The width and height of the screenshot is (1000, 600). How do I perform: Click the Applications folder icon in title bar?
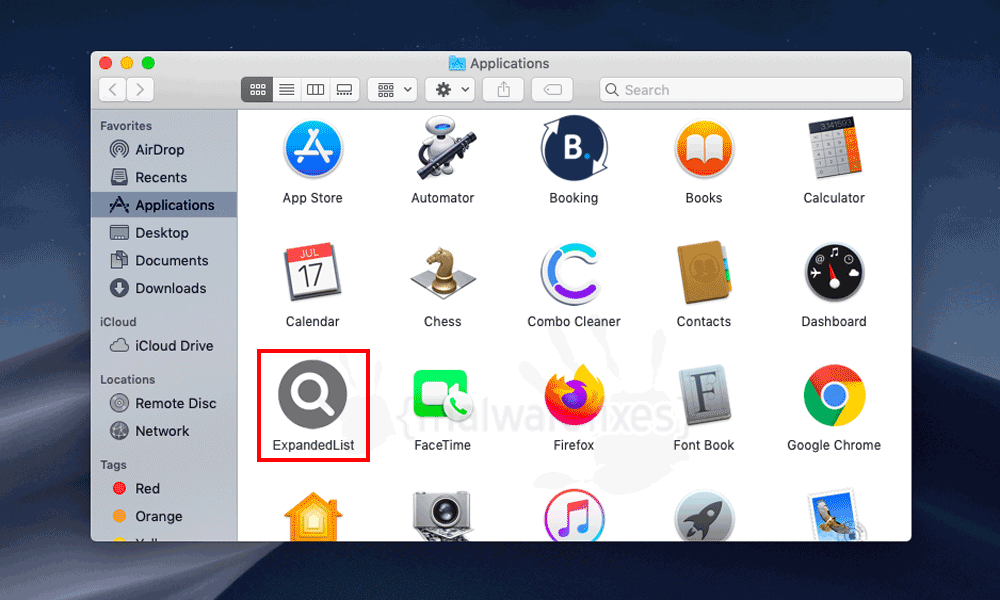pyautogui.click(x=457, y=63)
